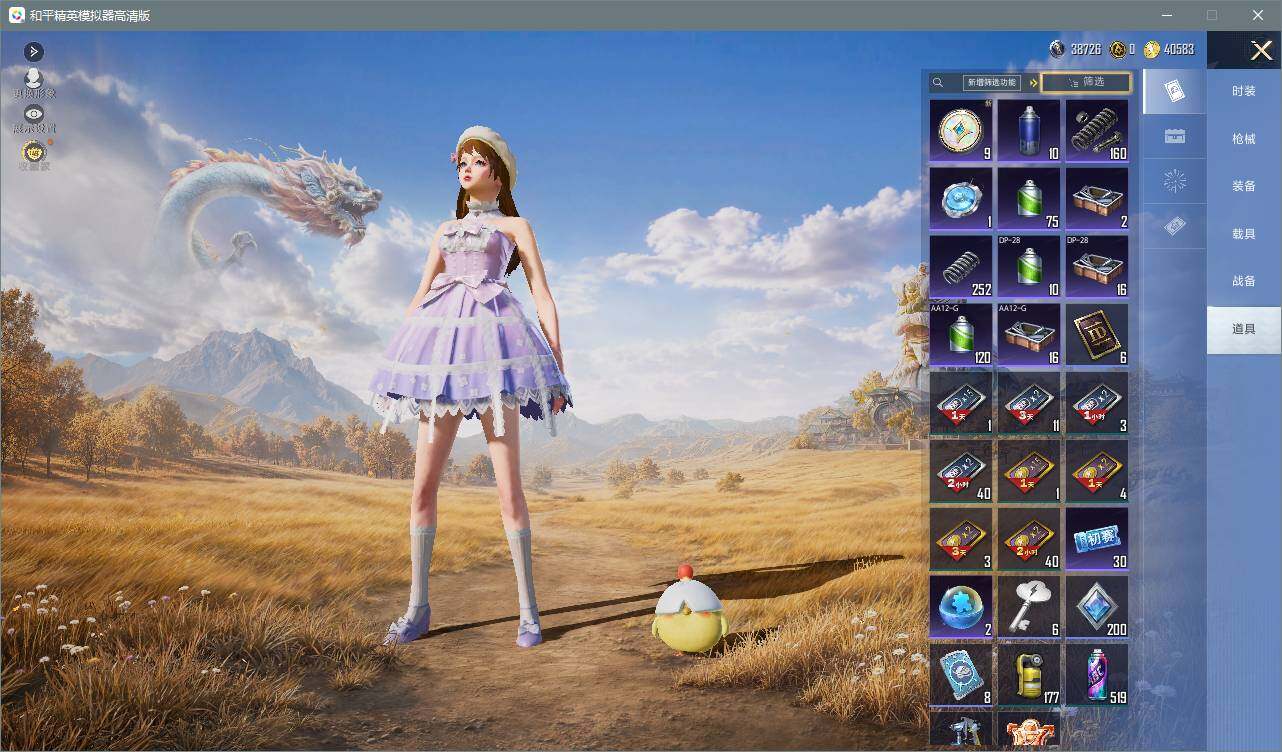Viewport: 1282px width, 752px height.
Task: Open the 收藏家 collector badge icon
Action: point(34,154)
